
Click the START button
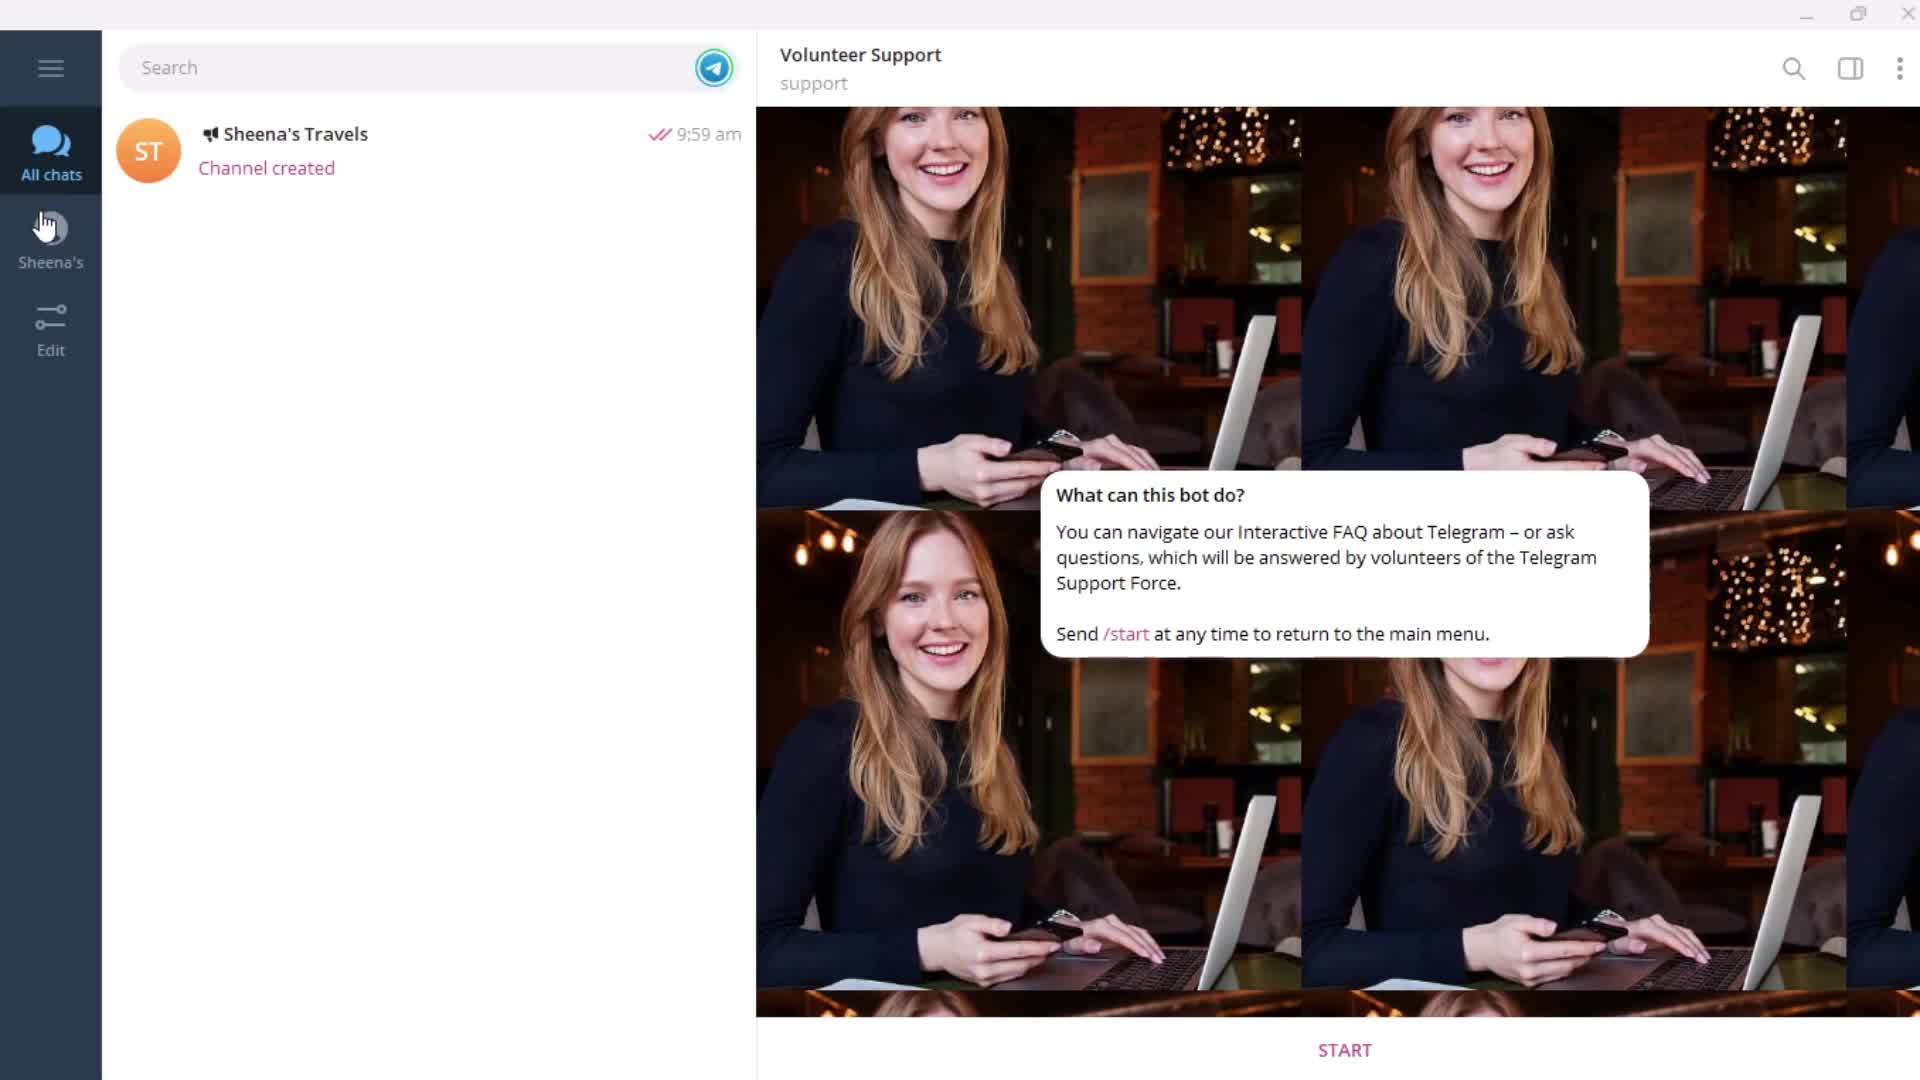(x=1344, y=1050)
